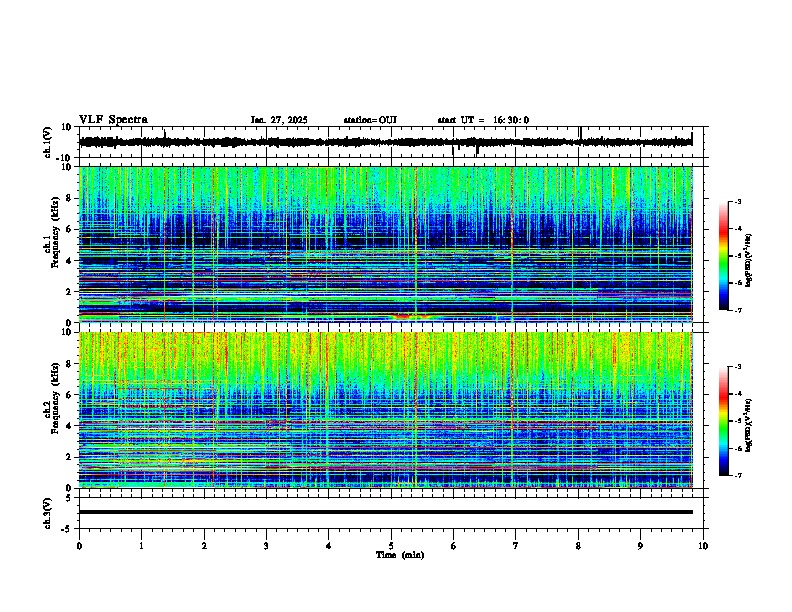The height and width of the screenshot is (612, 792).
Task: Click time axis tick label "9"
Action: (x=640, y=546)
